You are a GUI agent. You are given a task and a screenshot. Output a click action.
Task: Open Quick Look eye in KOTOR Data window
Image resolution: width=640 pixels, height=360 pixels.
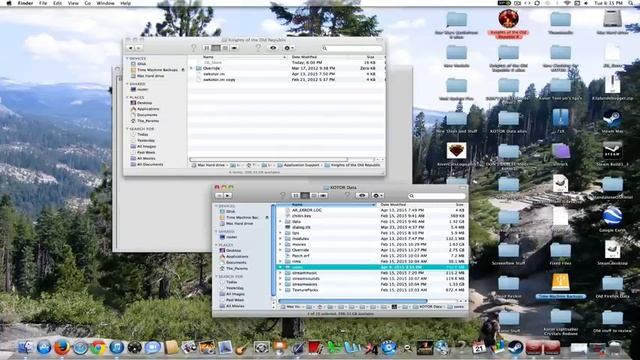[x=362, y=196]
